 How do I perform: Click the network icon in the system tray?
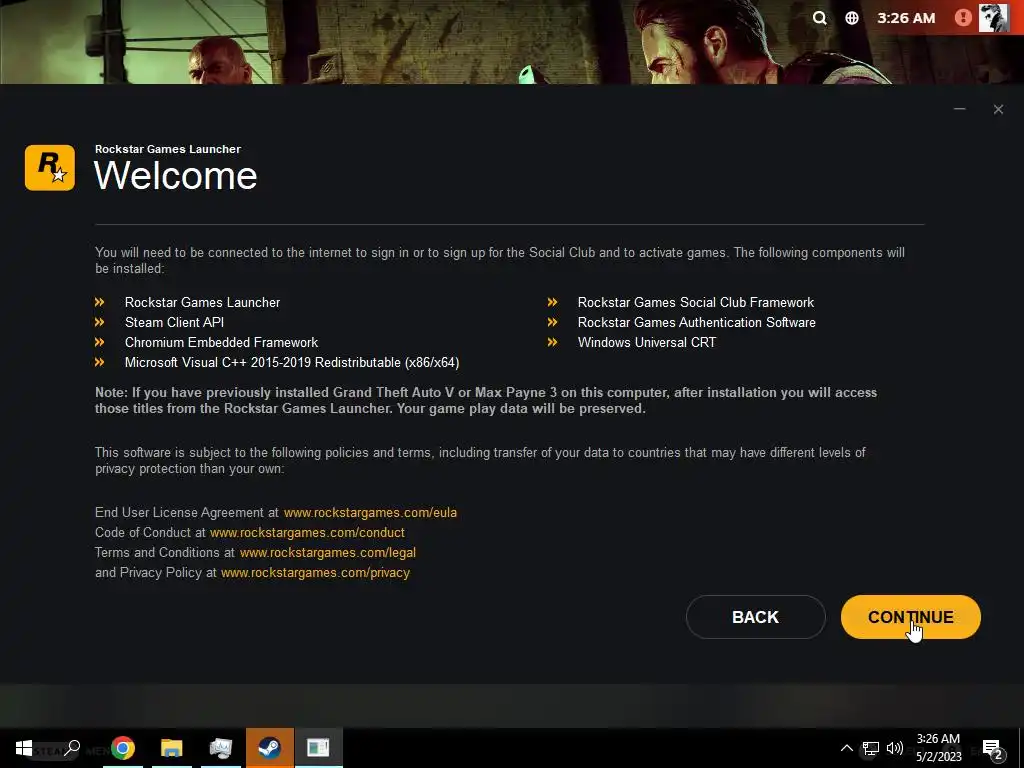tap(871, 748)
